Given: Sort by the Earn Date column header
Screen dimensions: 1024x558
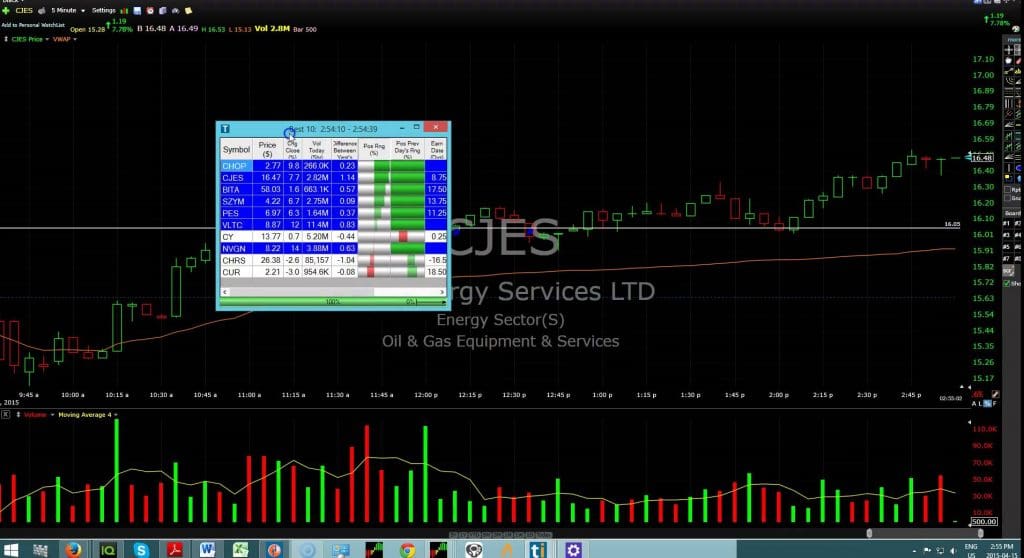Looking at the screenshot, I should click(x=436, y=149).
